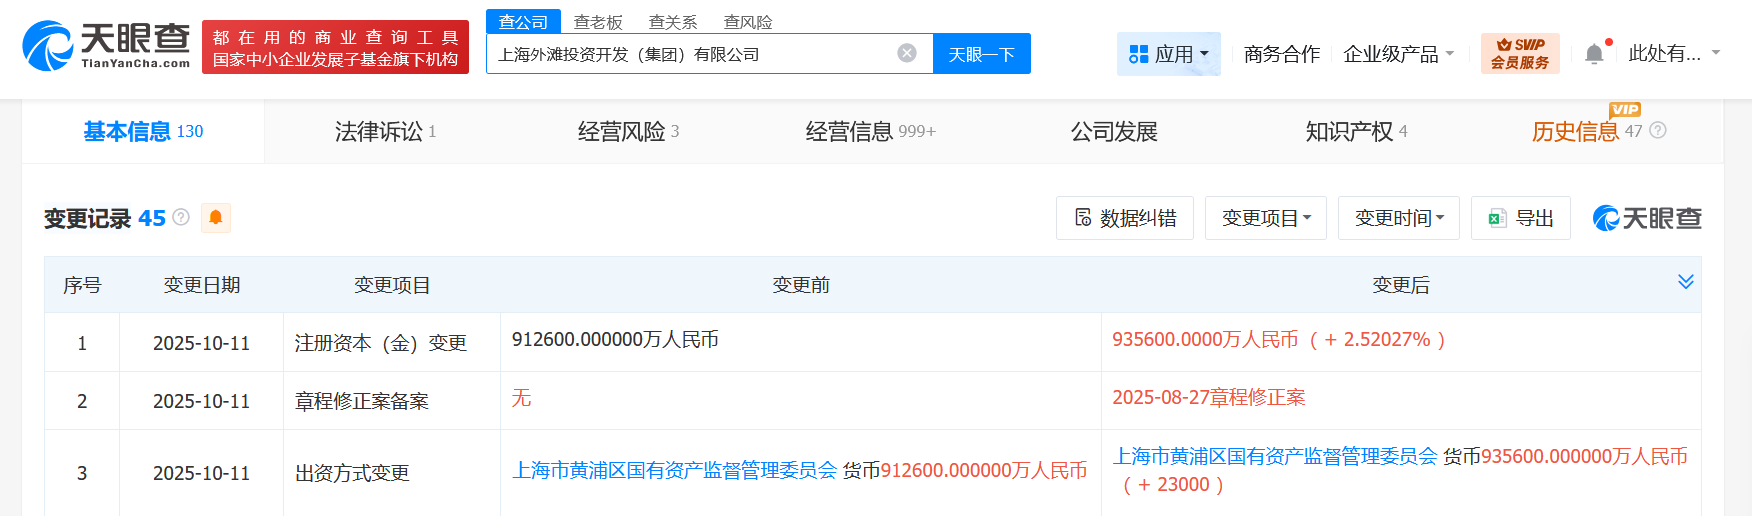This screenshot has height=516, width=1752.
Task: Open the 应用 apps dropdown
Action: pyautogui.click(x=1168, y=54)
